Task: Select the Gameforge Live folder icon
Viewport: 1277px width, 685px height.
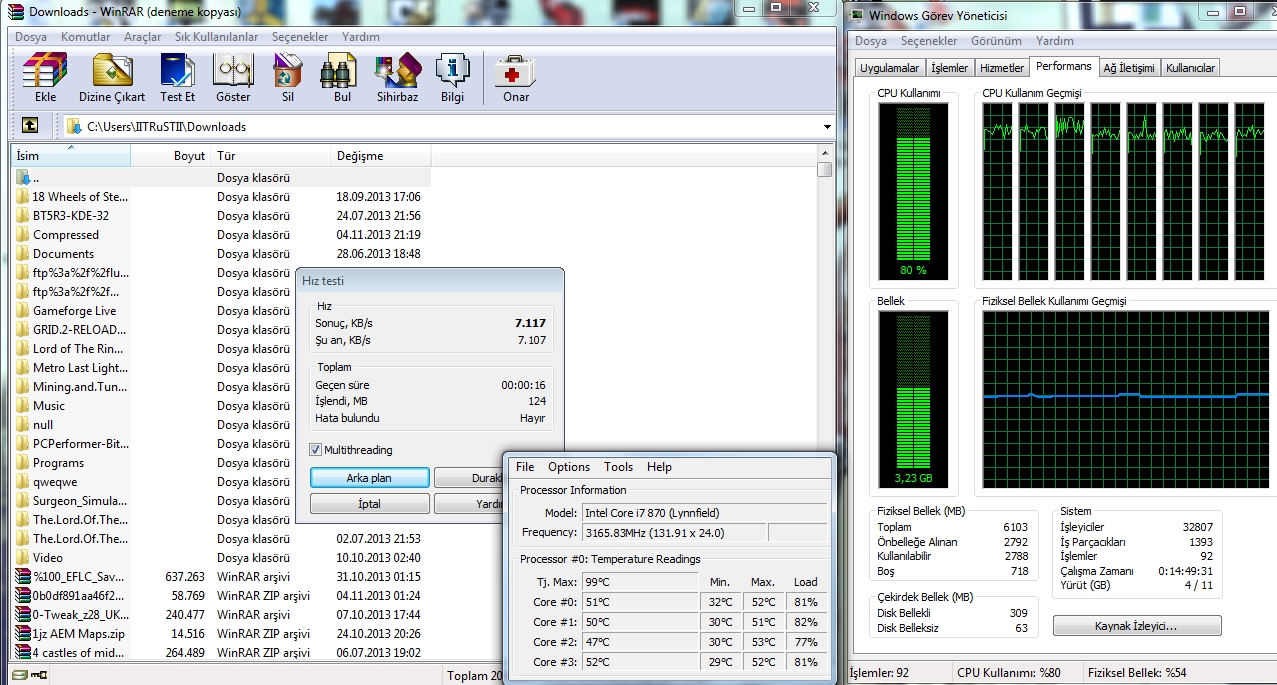Action: click(23, 311)
